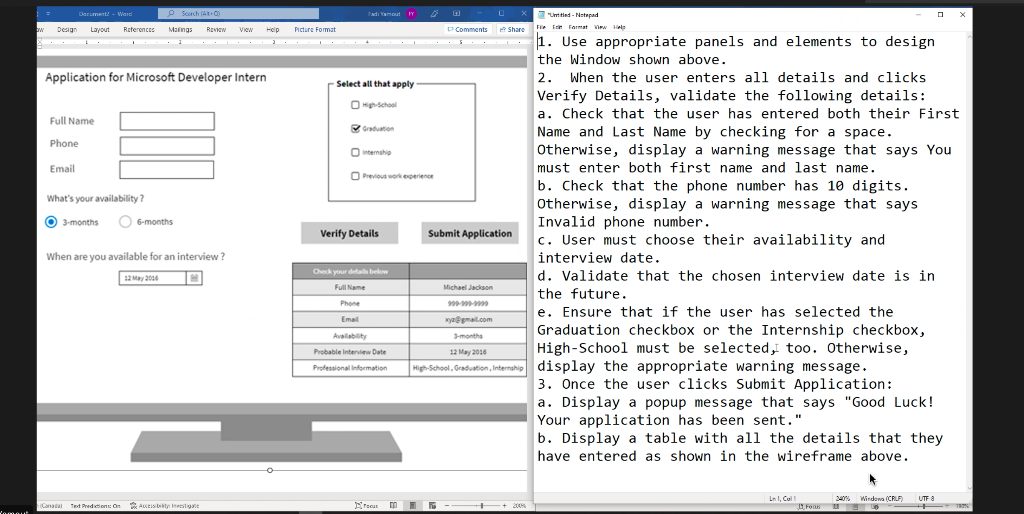Click the Michael Jackson table cell
Image resolution: width=1024 pixels, height=514 pixels.
[468, 287]
